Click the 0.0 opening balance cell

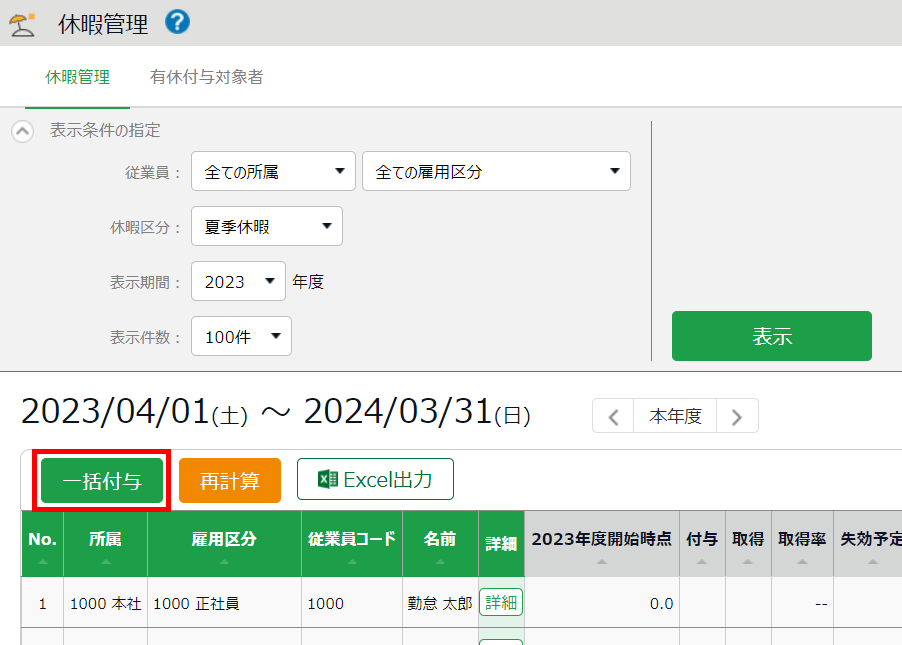(x=602, y=602)
